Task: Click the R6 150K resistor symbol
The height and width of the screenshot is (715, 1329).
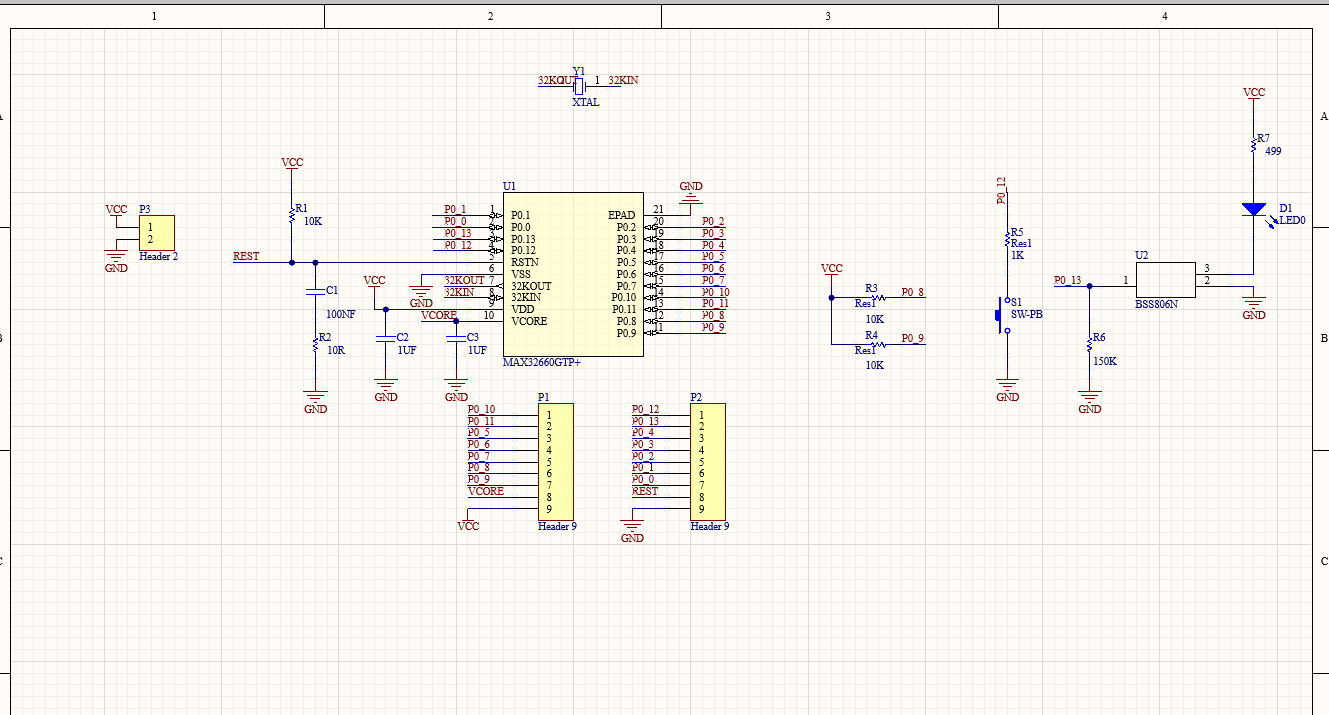Action: pos(1090,344)
